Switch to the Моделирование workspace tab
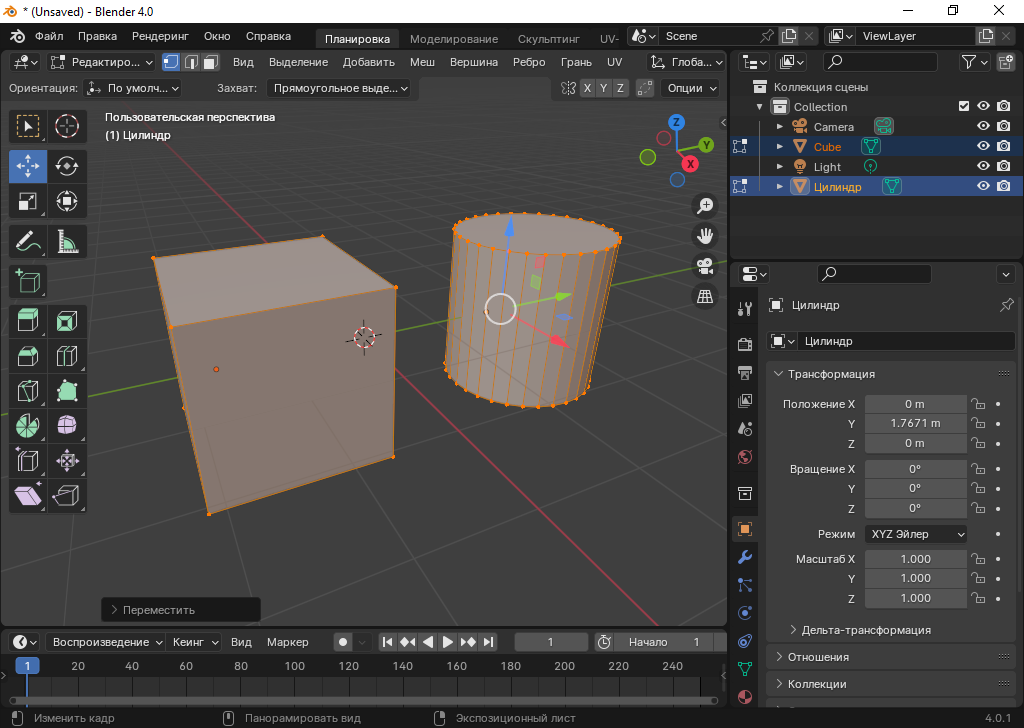The image size is (1024, 728). [x=453, y=39]
